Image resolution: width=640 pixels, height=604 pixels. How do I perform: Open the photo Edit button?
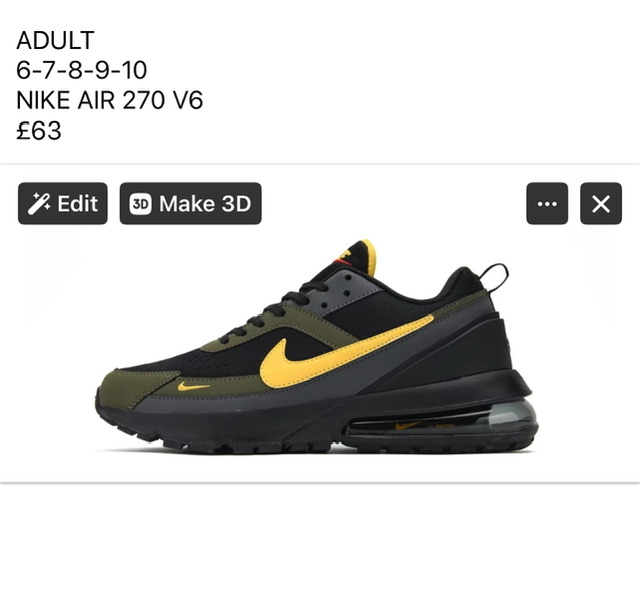coord(63,204)
